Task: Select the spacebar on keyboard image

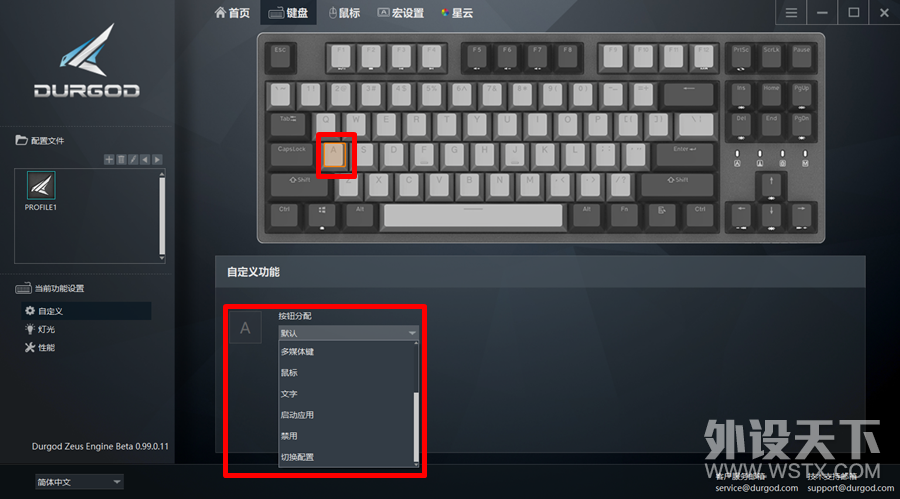Action: tap(473, 215)
